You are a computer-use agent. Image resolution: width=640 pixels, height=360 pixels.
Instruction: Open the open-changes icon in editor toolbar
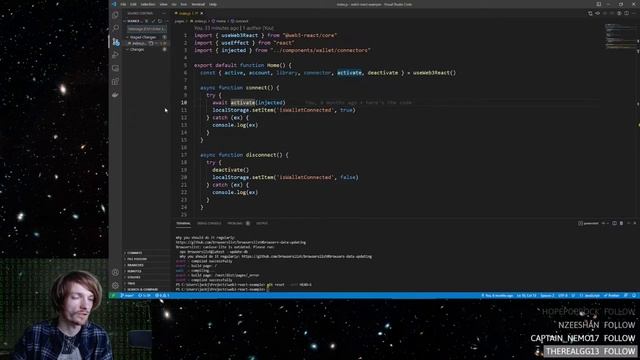click(590, 13)
